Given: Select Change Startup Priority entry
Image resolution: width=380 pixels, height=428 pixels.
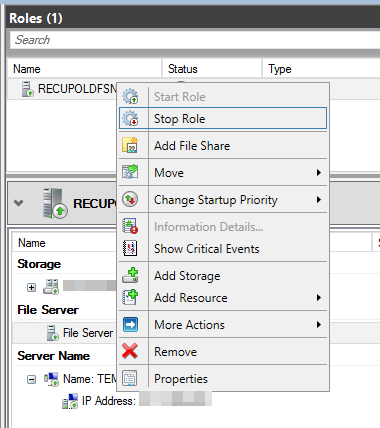Looking at the screenshot, I should [x=223, y=200].
